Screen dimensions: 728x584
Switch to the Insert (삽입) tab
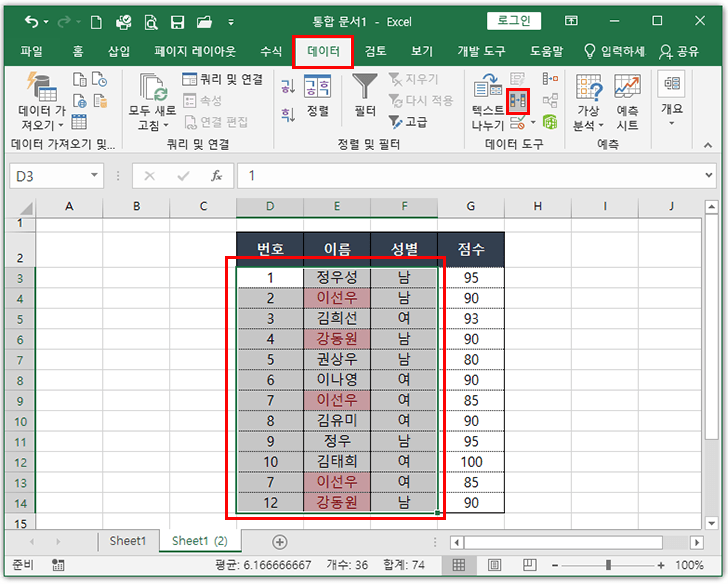point(119,51)
